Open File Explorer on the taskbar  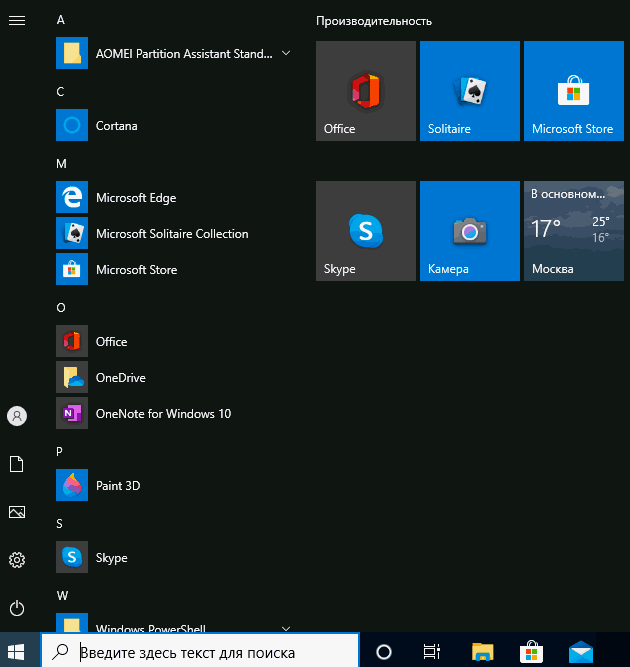pos(482,651)
